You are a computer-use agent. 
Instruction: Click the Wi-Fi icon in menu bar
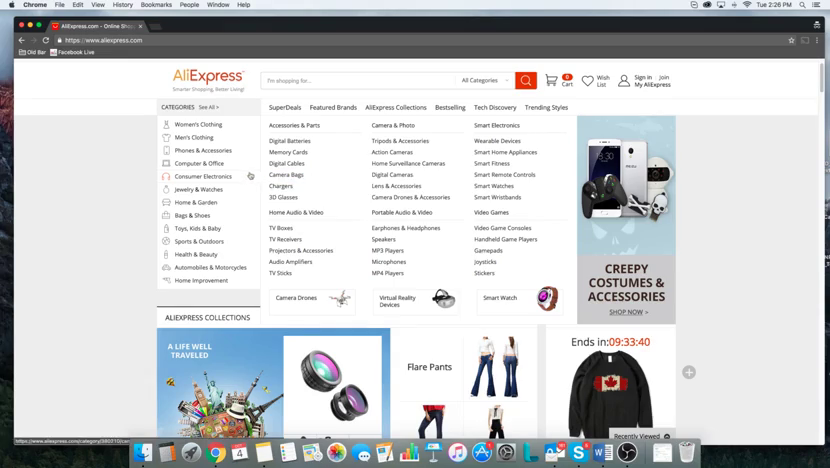point(747,5)
